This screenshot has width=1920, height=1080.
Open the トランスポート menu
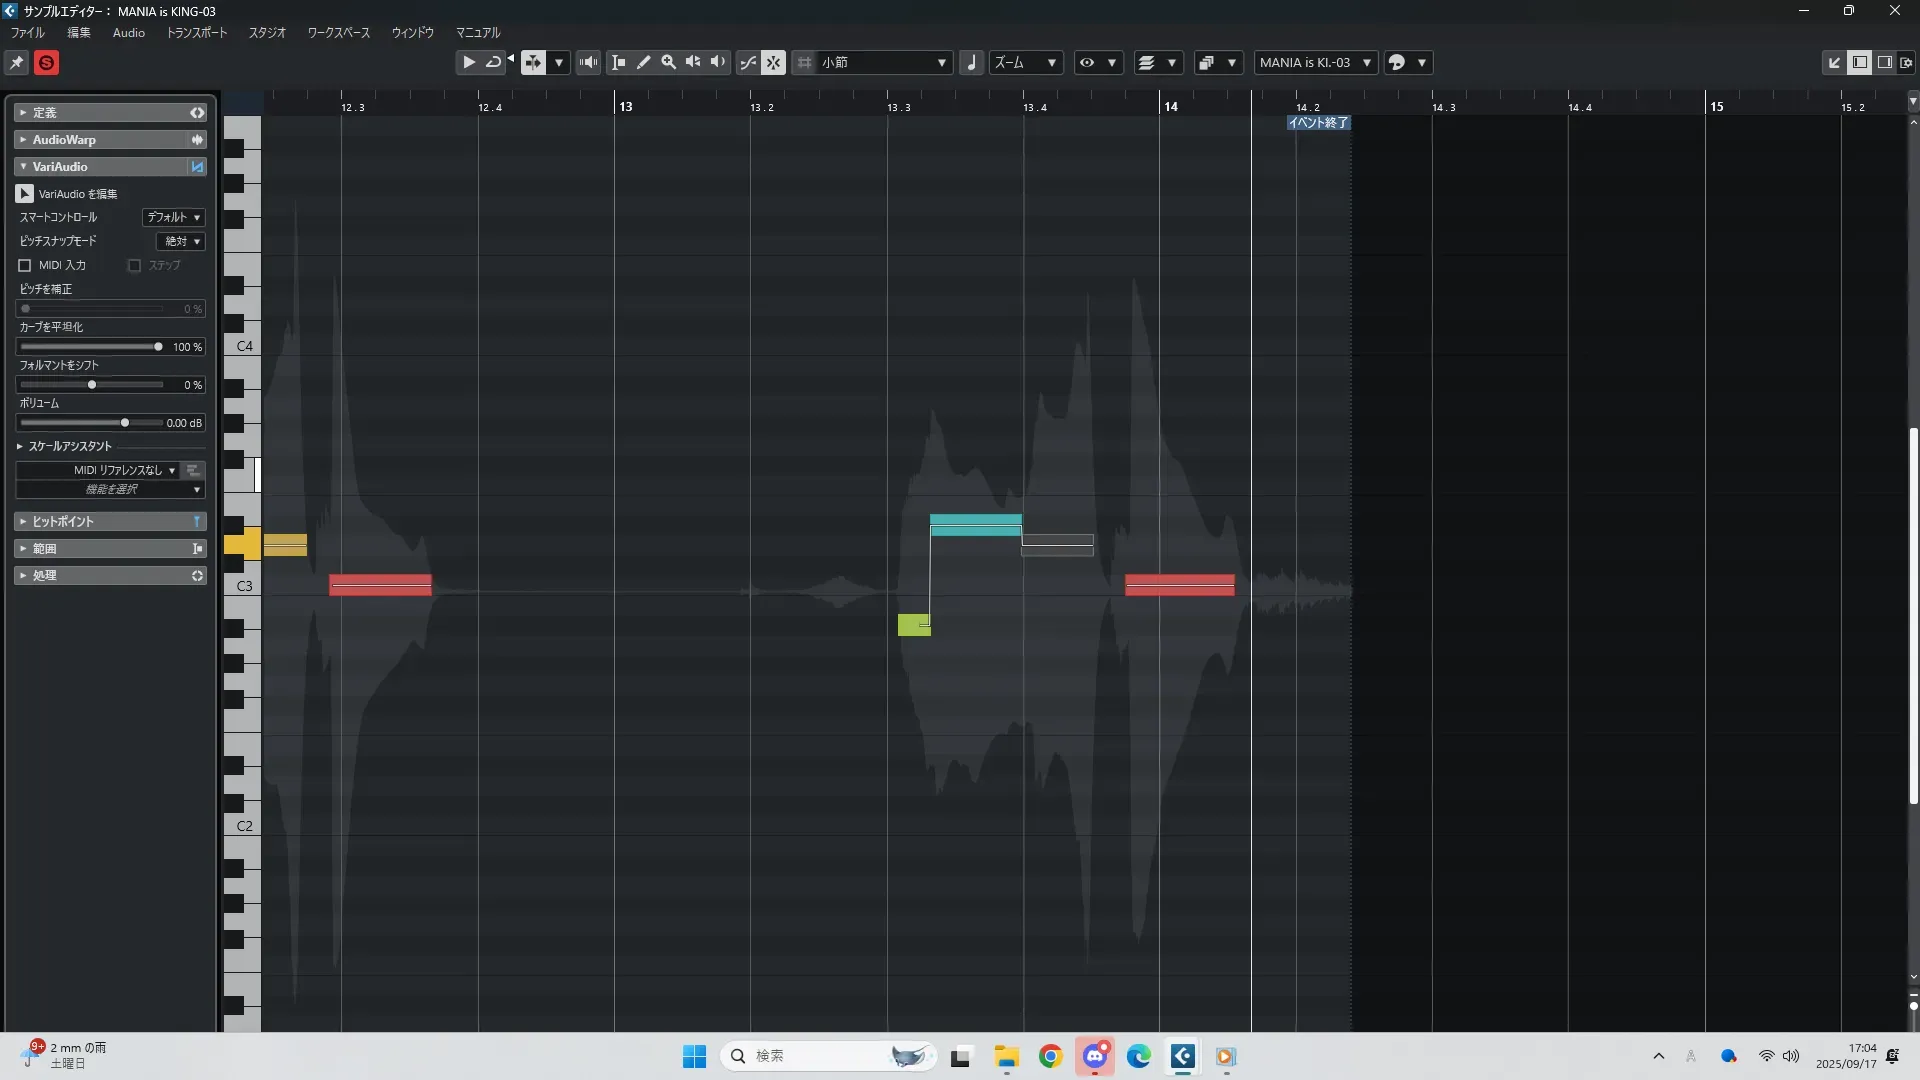tap(196, 33)
